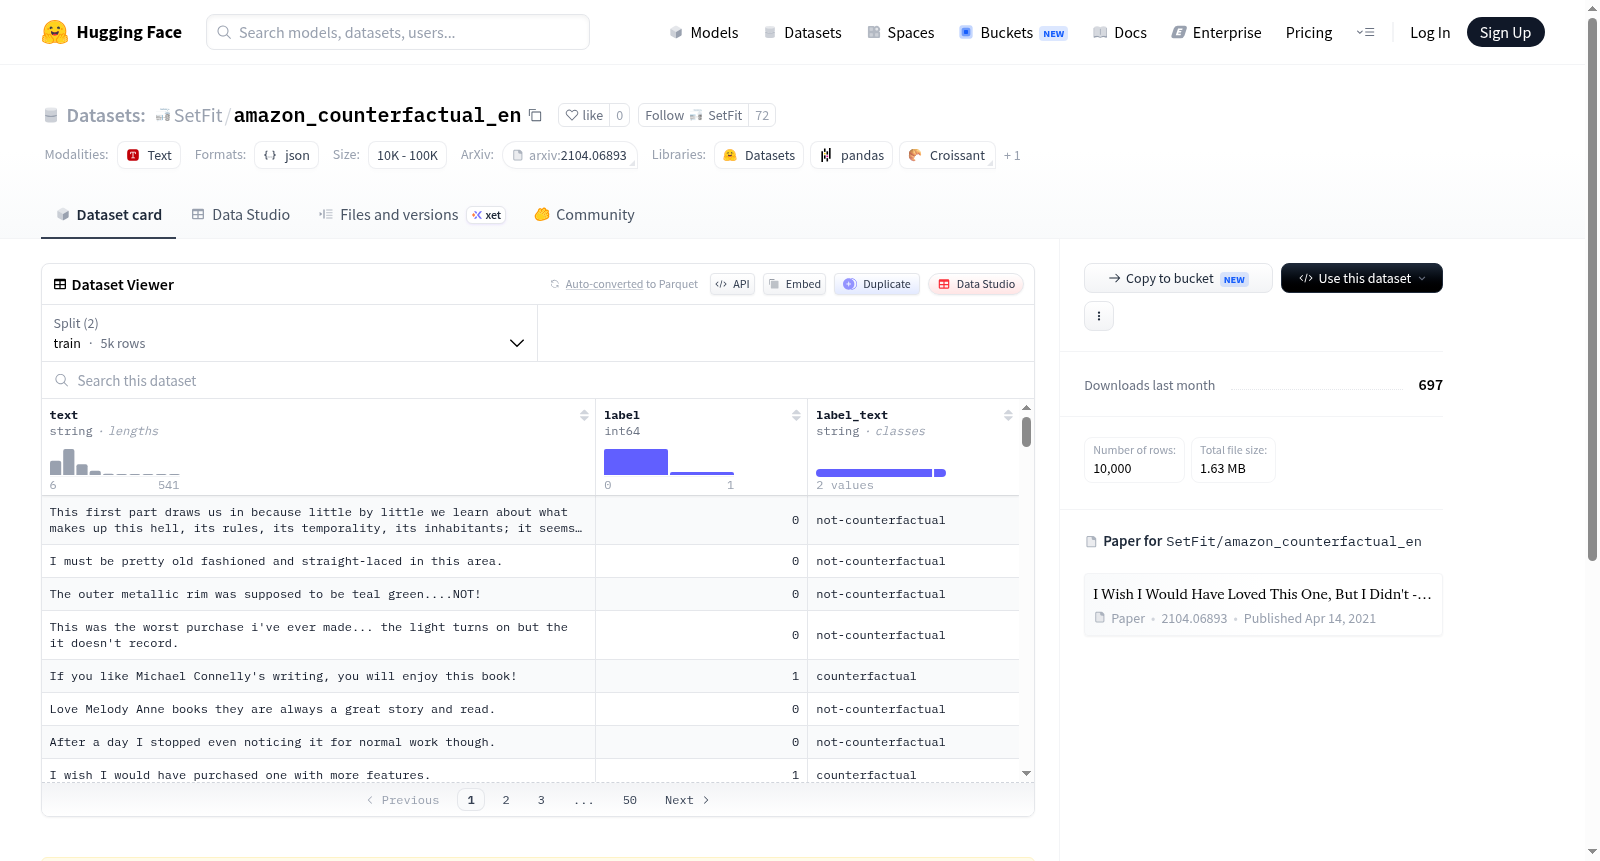Expand the Split train dropdown
Image resolution: width=1600 pixels, height=861 pixels.
[x=289, y=333]
